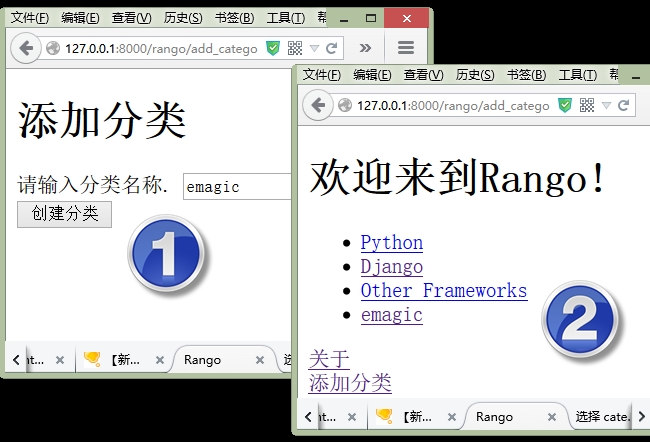This screenshot has height=442, width=650.
Task: Click address bar URL in welcome window
Action: [453, 105]
